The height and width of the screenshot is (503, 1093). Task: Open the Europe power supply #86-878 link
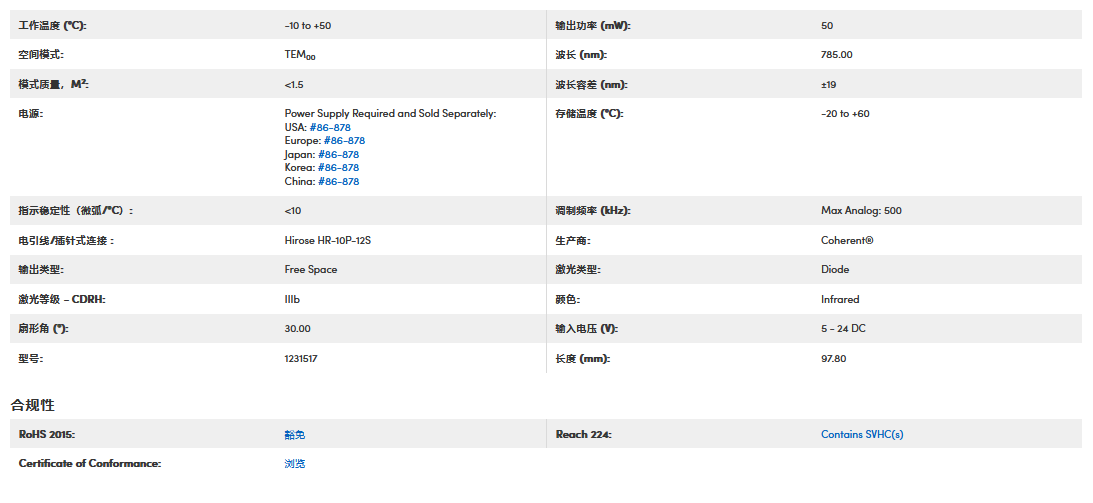tap(344, 141)
